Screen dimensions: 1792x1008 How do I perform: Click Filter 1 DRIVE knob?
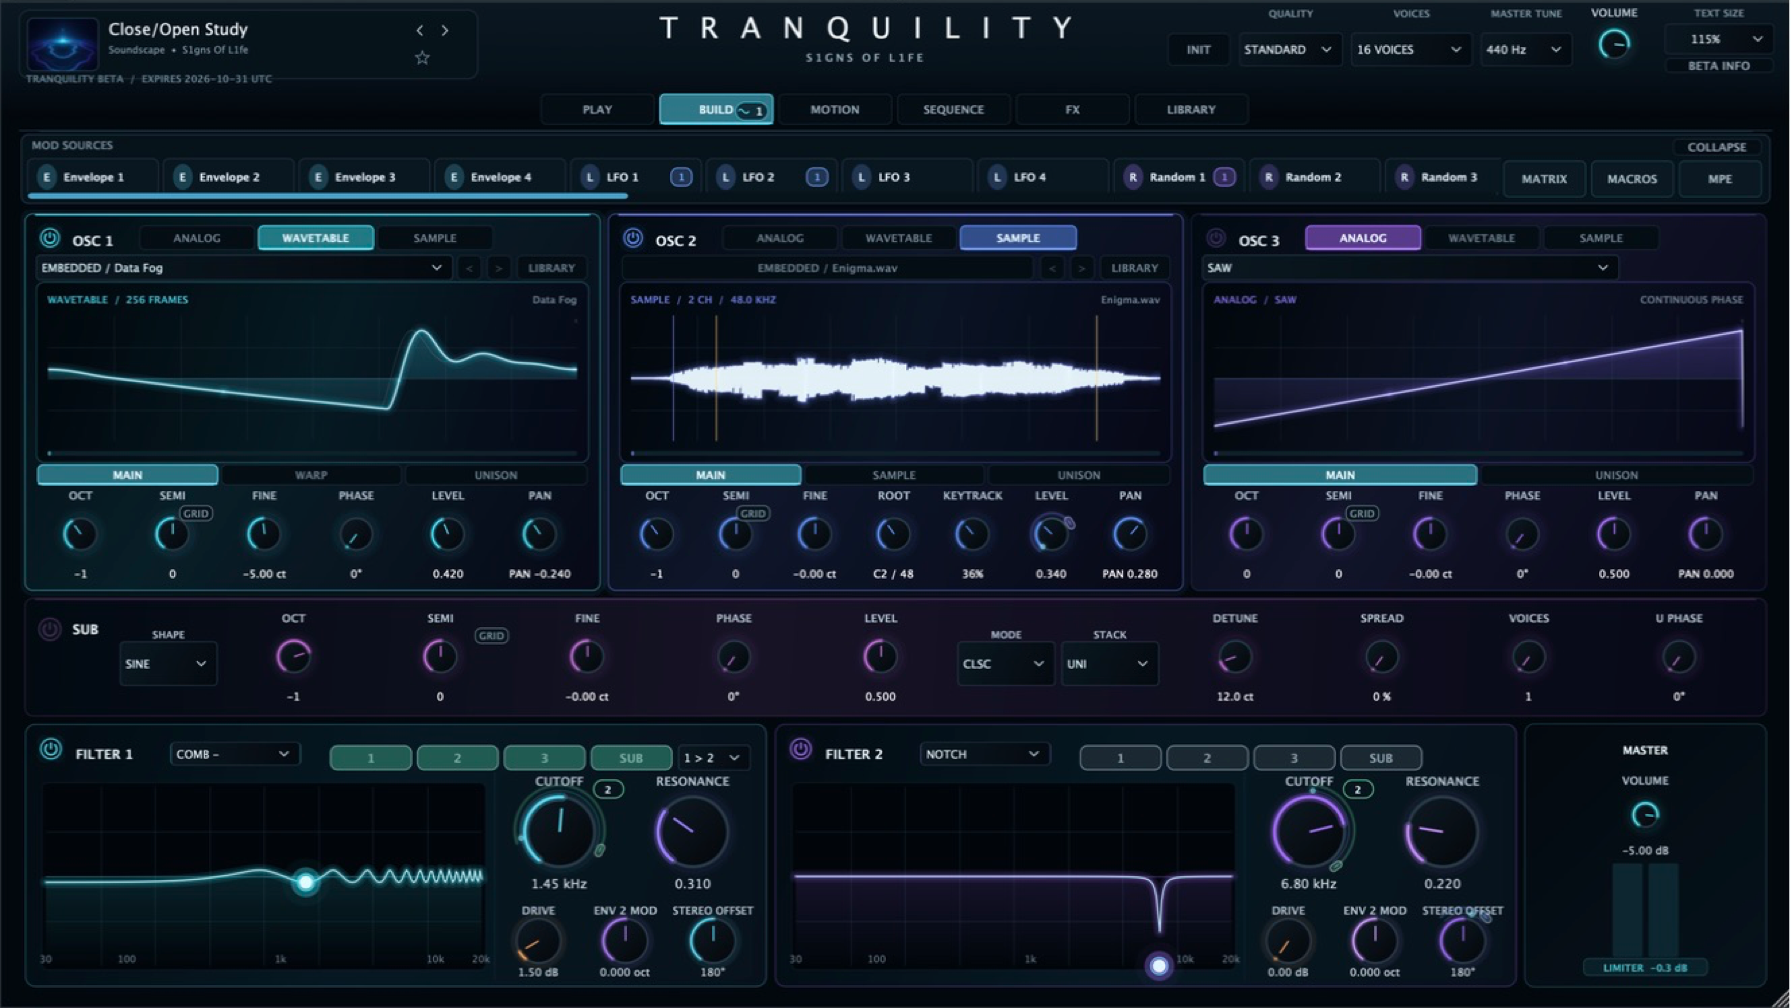[x=537, y=941]
